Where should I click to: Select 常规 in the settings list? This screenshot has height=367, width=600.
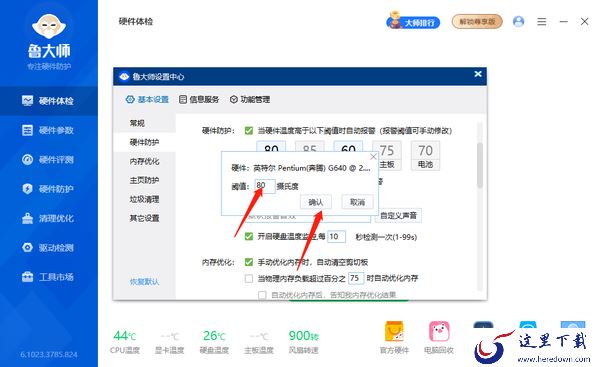click(x=145, y=123)
